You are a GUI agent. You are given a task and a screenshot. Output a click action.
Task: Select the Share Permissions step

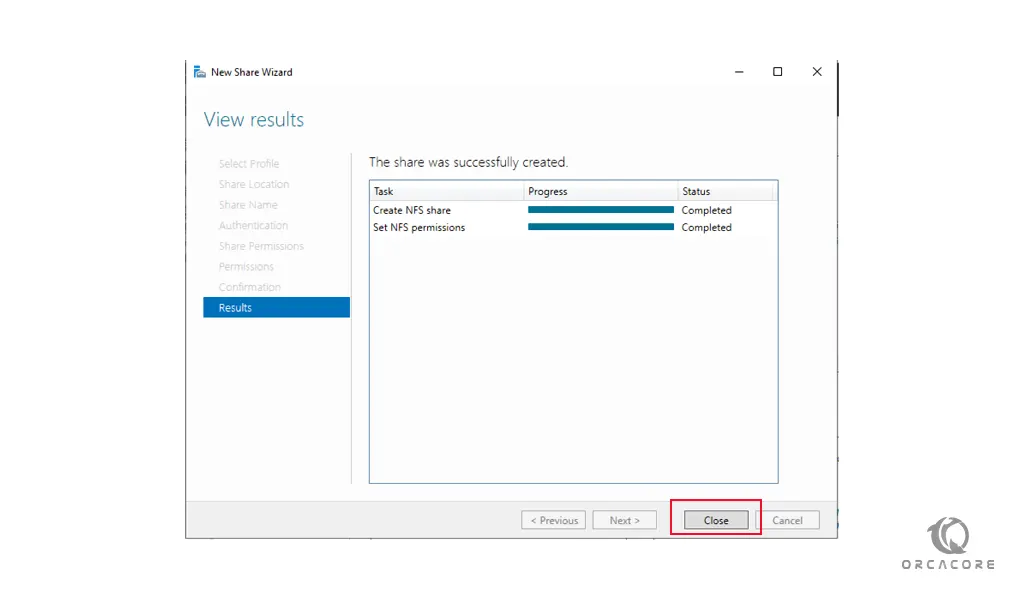(261, 246)
